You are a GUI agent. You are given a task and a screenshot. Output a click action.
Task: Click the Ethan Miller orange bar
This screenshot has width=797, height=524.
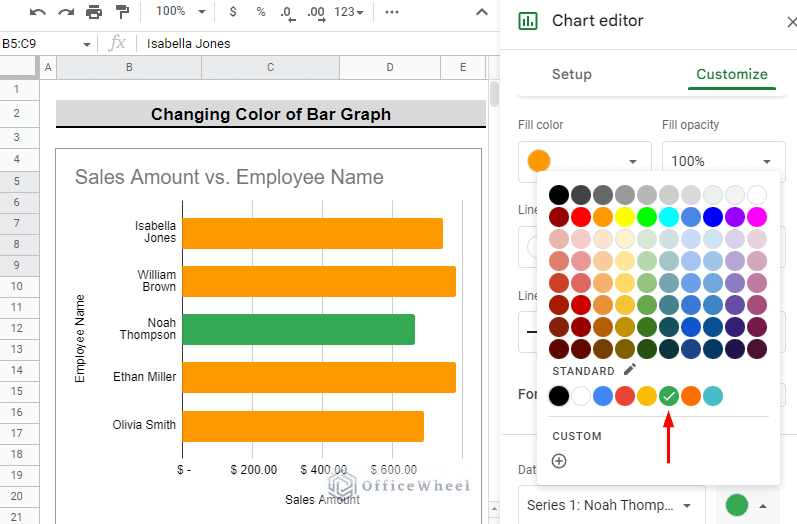point(319,377)
